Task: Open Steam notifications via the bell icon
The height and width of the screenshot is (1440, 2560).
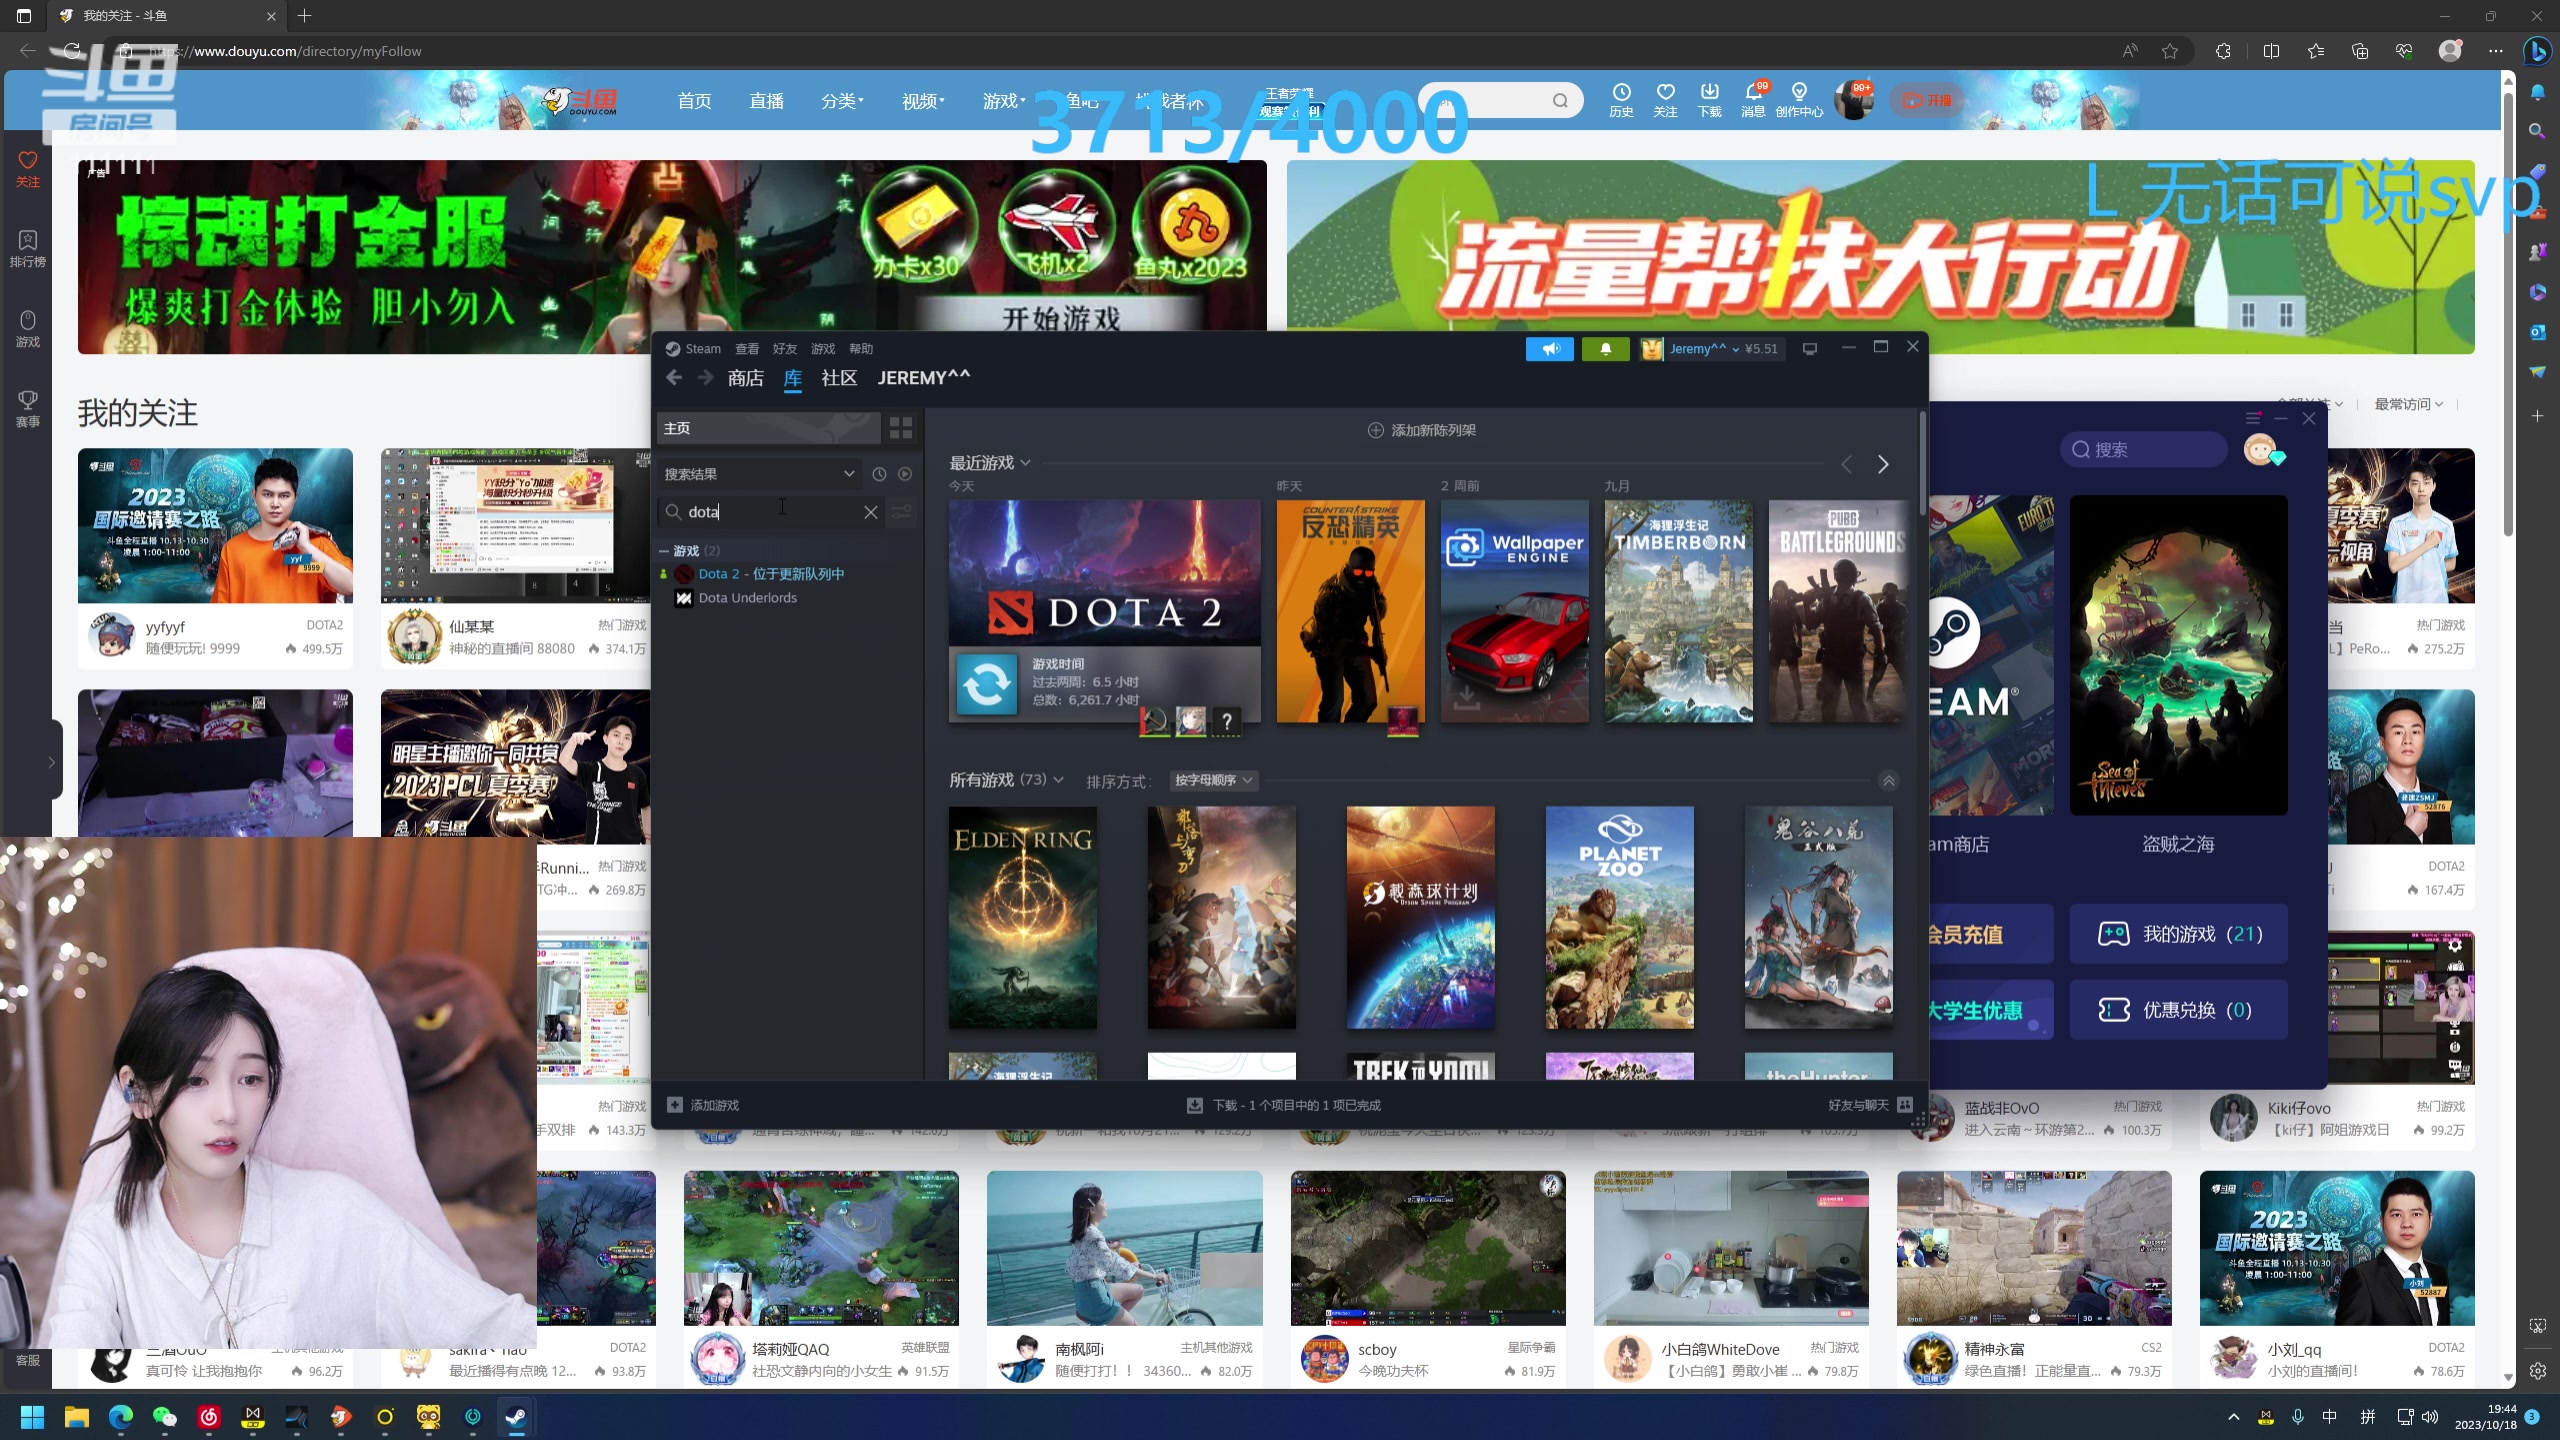Action: point(1604,348)
